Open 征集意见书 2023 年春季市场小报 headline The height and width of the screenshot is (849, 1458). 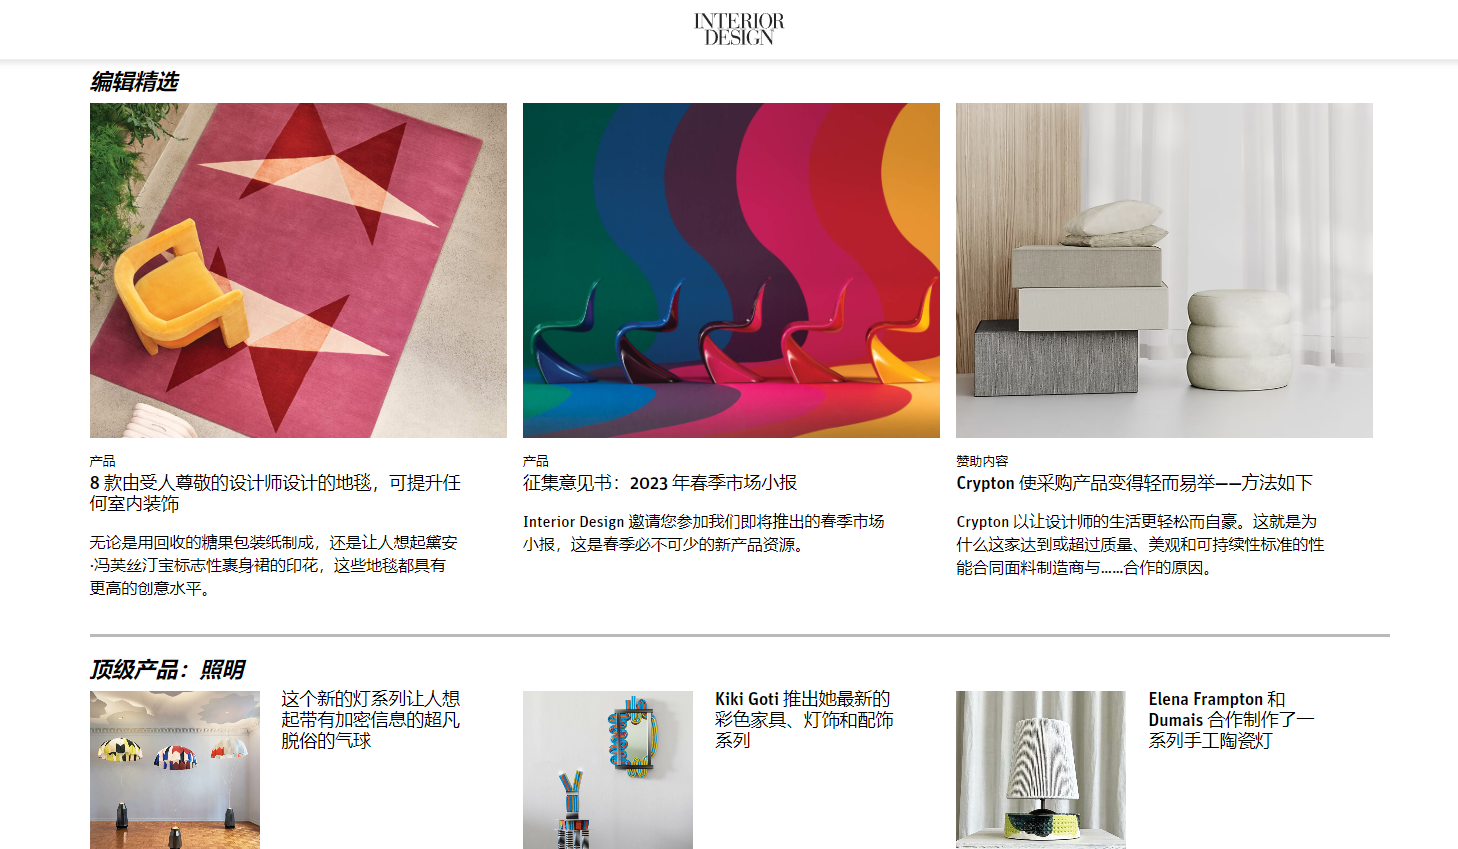coord(660,483)
